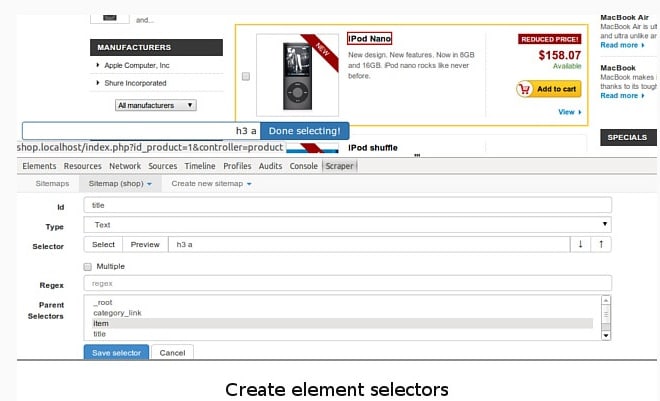Tick the iPod Nano compare checkbox
660x401 pixels.
pos(246,76)
